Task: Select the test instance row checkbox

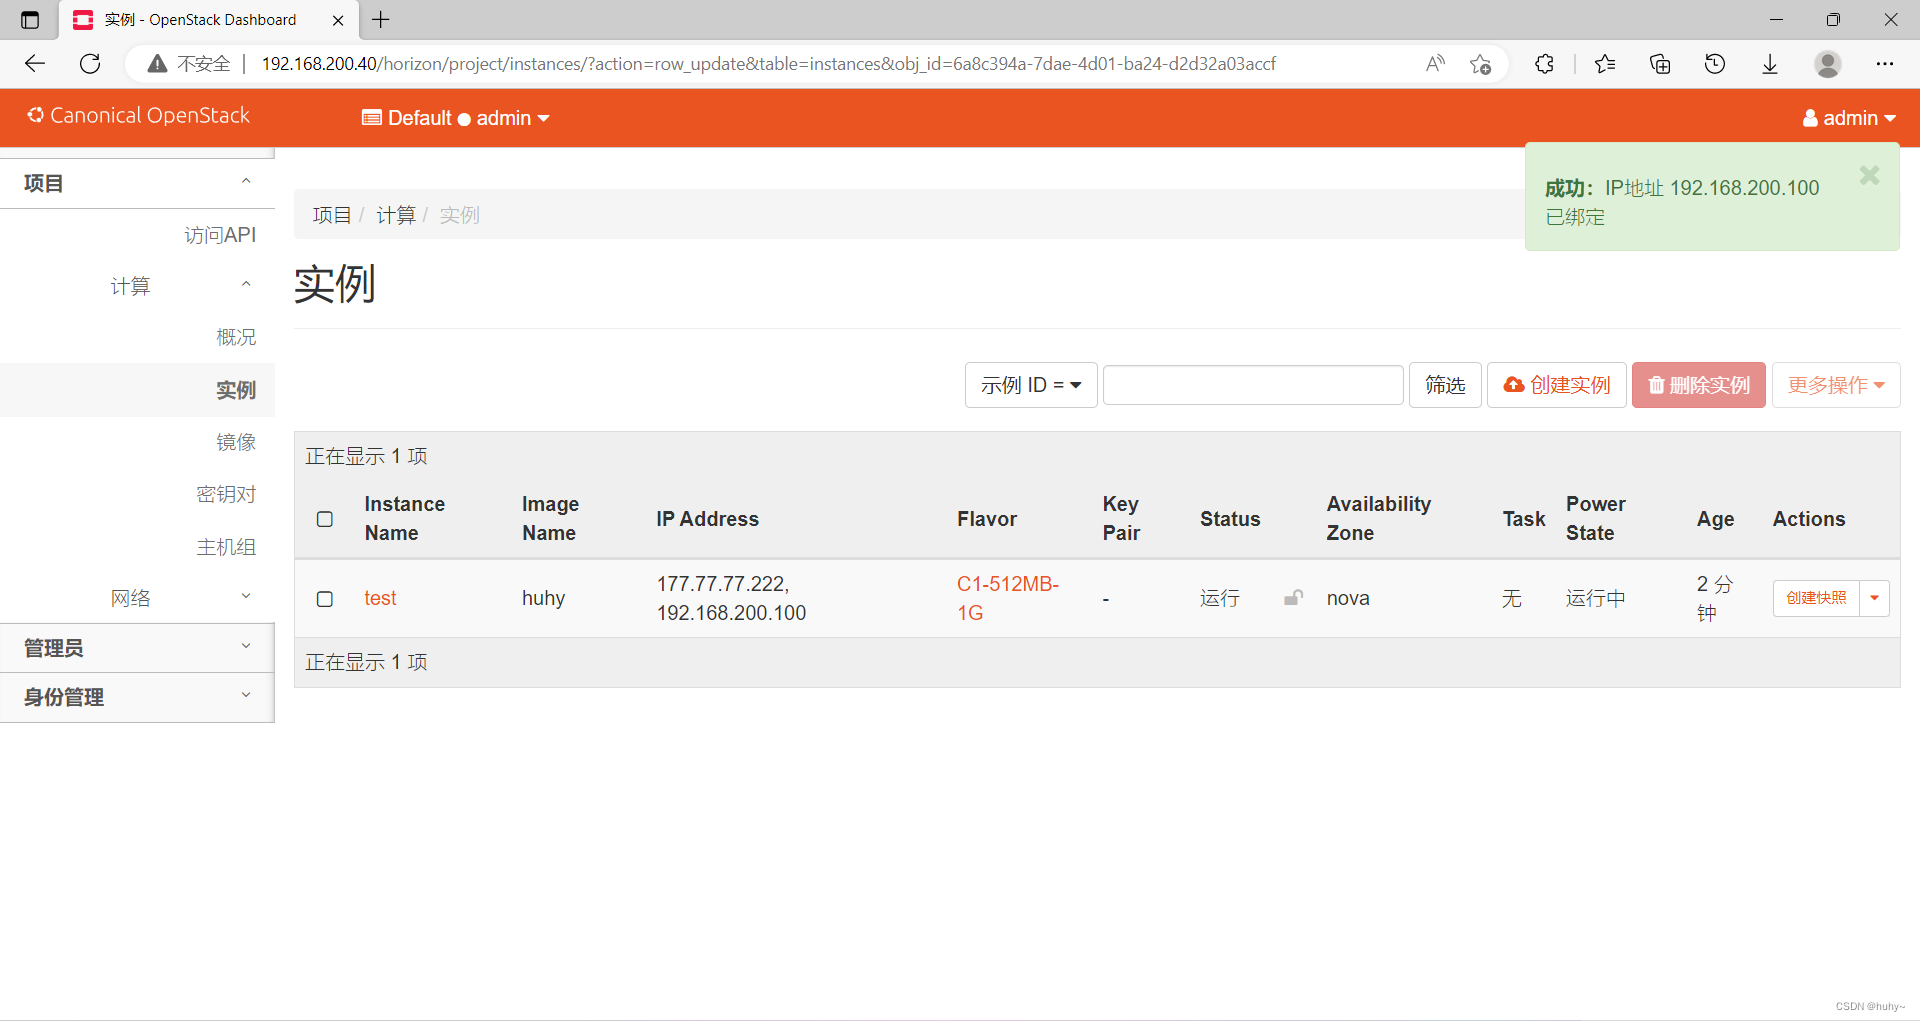Action: (x=325, y=599)
